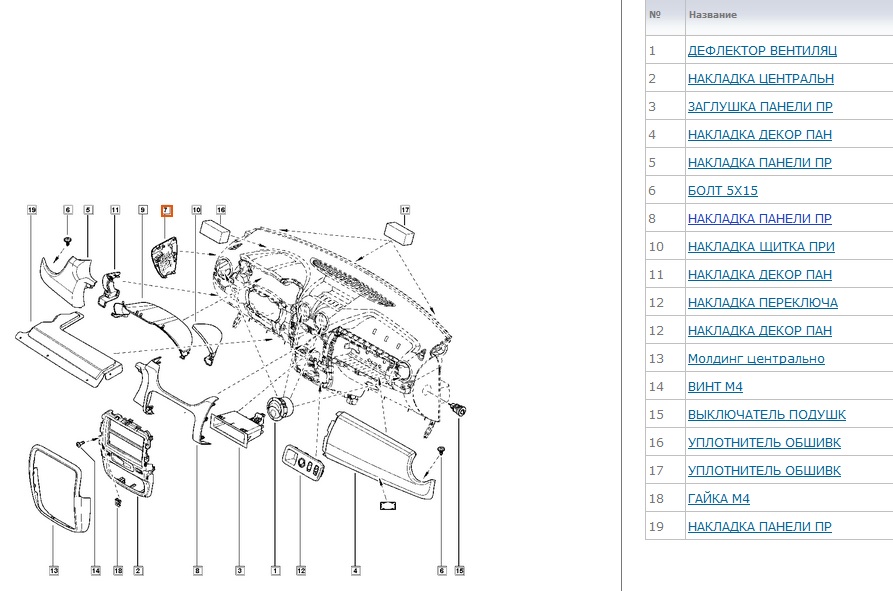The height and width of the screenshot is (591, 893).
Task: Click callout number 16 in the diagram
Action: (x=221, y=210)
